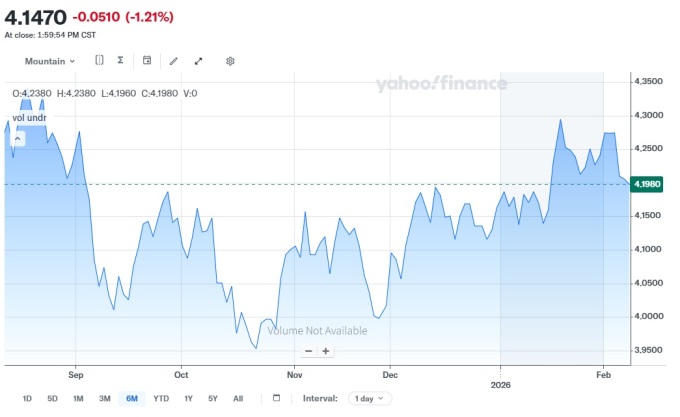Show All time range
The image size is (680, 417).
click(238, 398)
